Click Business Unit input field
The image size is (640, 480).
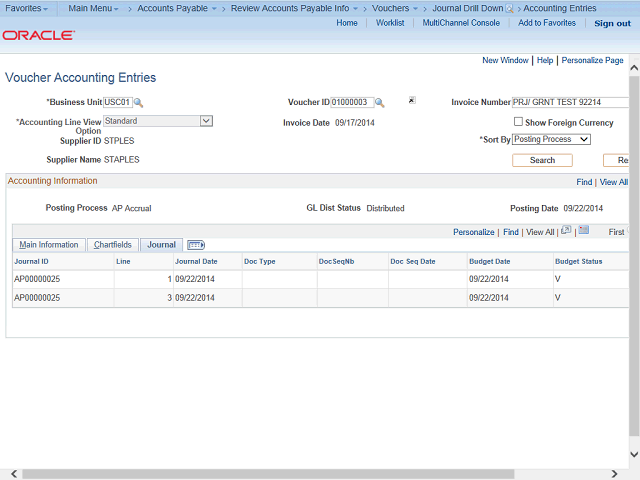point(118,102)
